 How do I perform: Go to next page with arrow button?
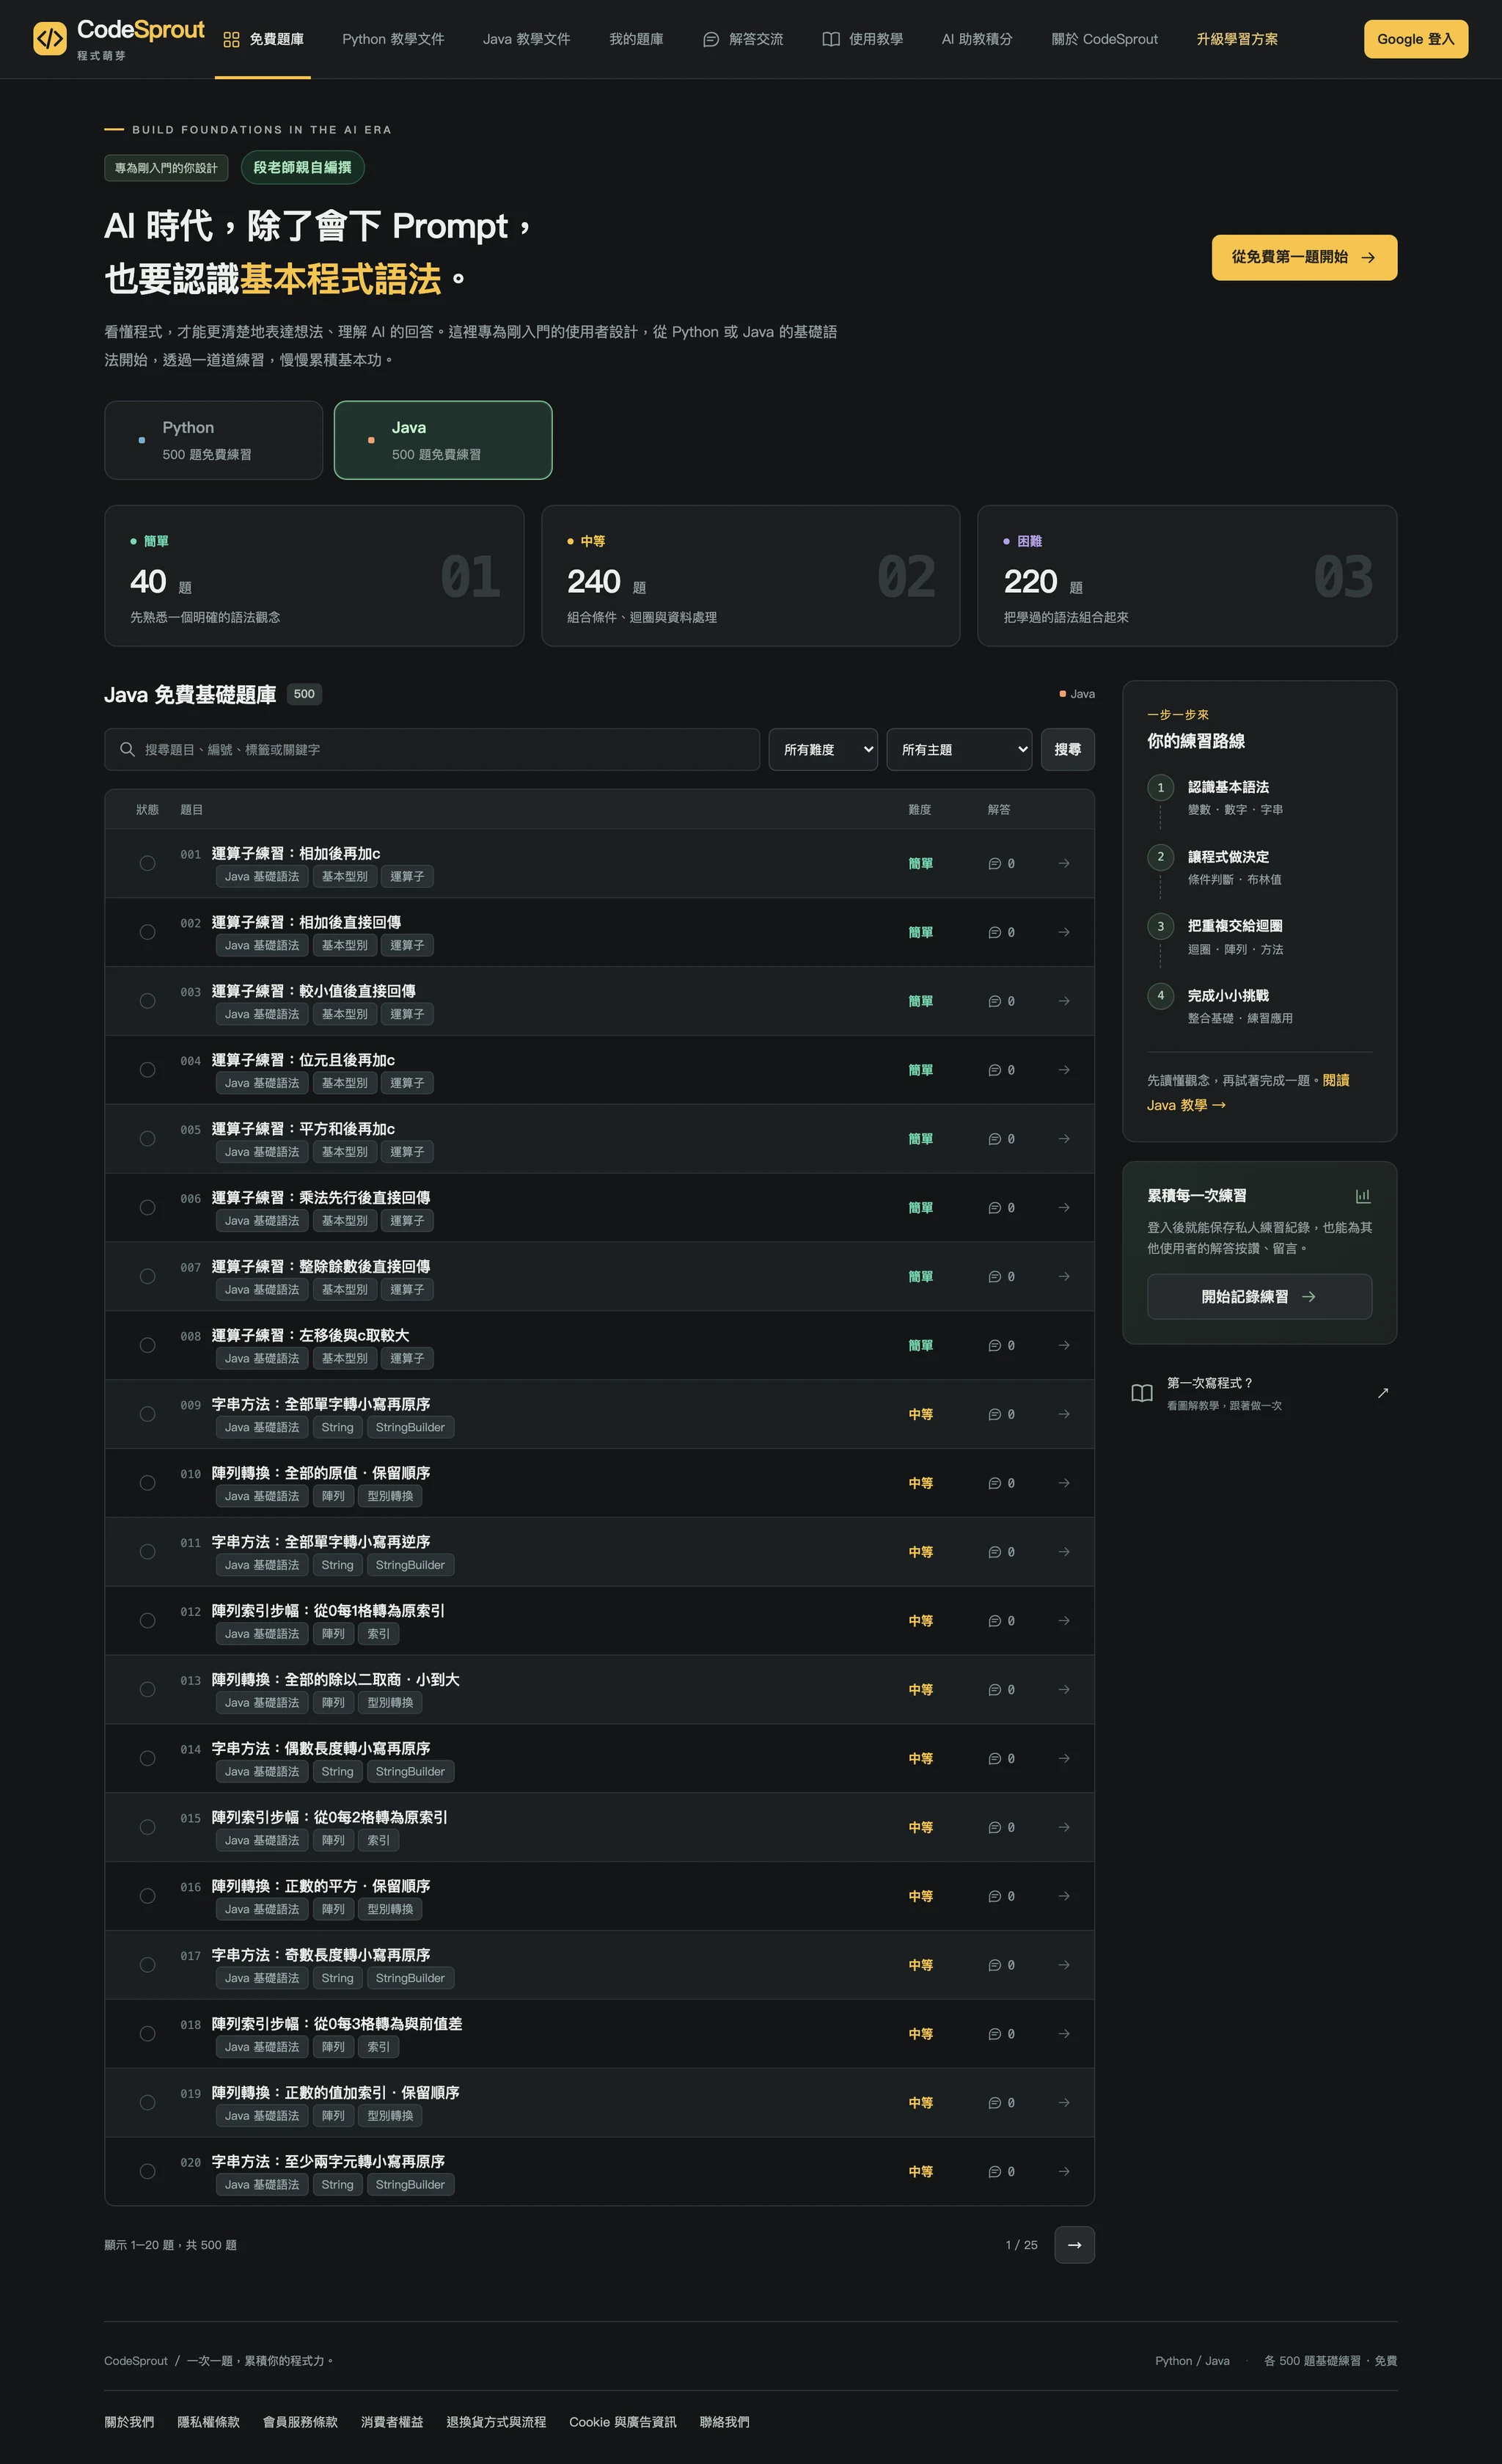click(x=1074, y=2245)
